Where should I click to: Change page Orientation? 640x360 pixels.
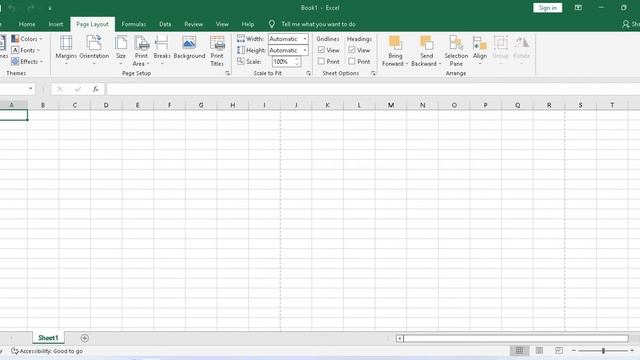click(94, 50)
